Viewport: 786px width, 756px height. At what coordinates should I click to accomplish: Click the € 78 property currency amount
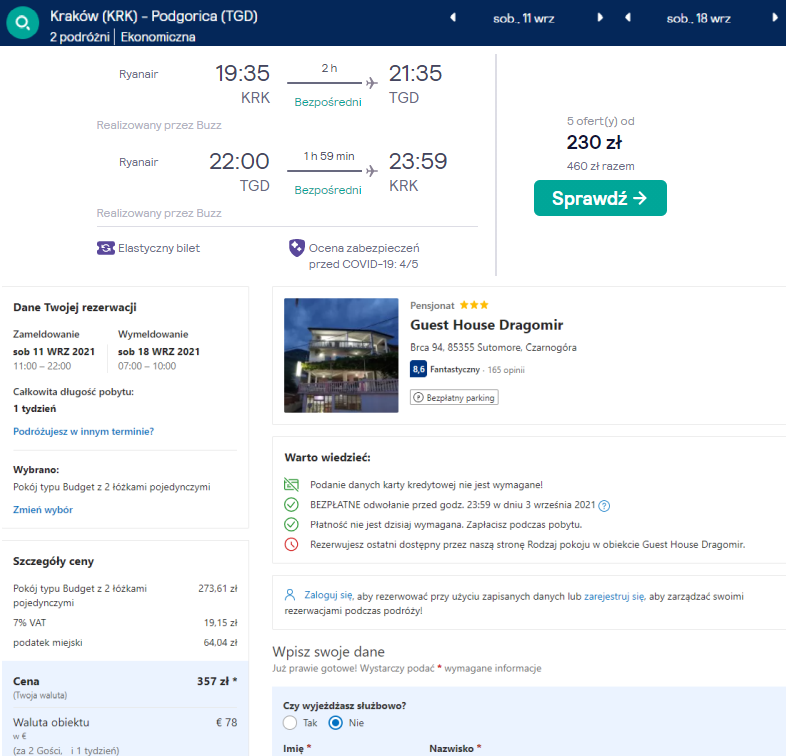[227, 722]
